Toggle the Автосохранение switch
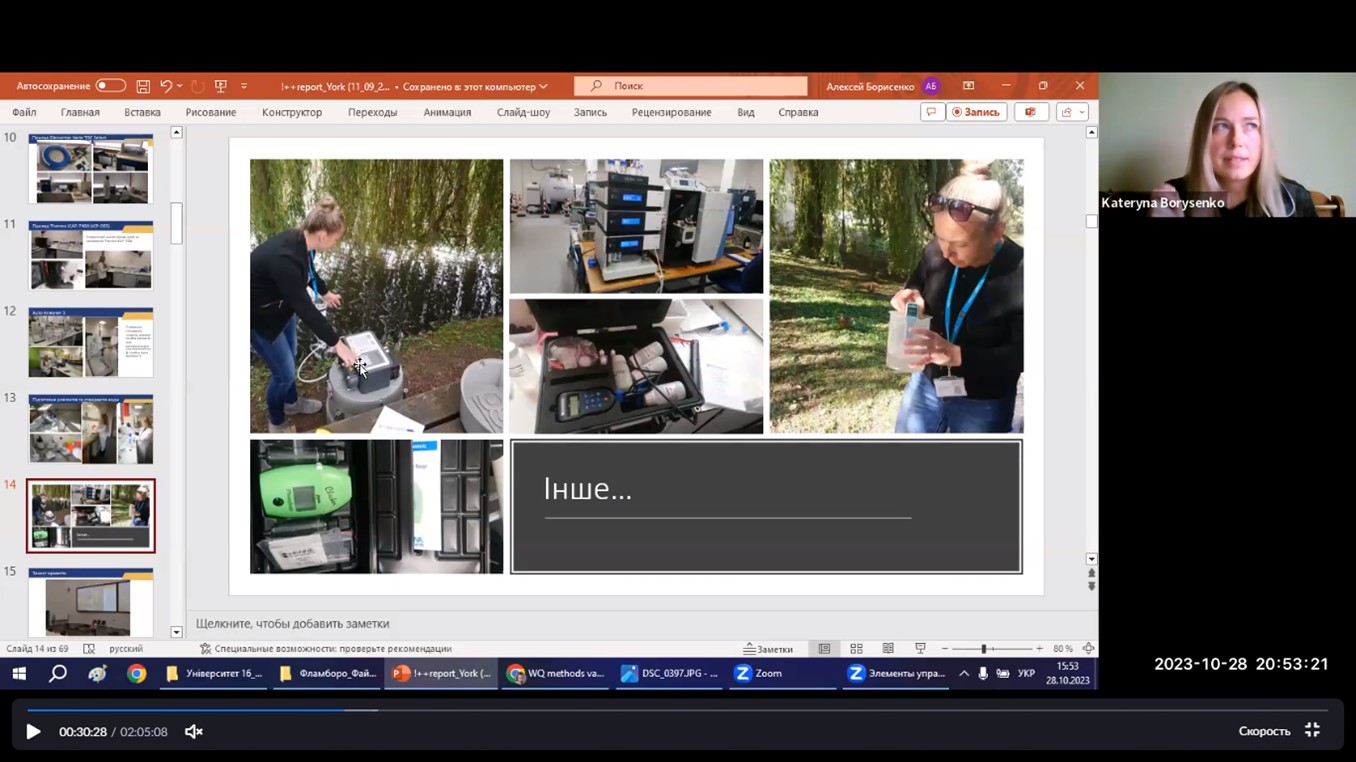This screenshot has height=762, width=1356. pos(110,86)
